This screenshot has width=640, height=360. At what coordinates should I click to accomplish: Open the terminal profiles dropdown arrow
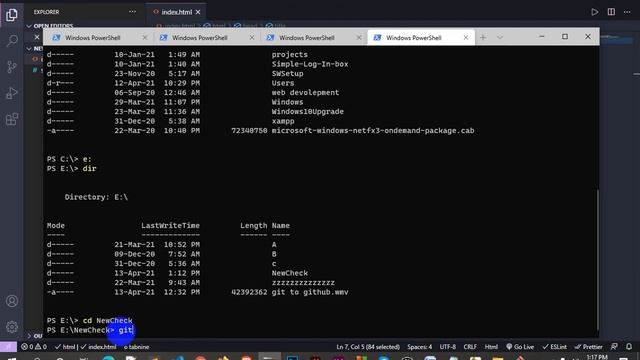point(500,38)
